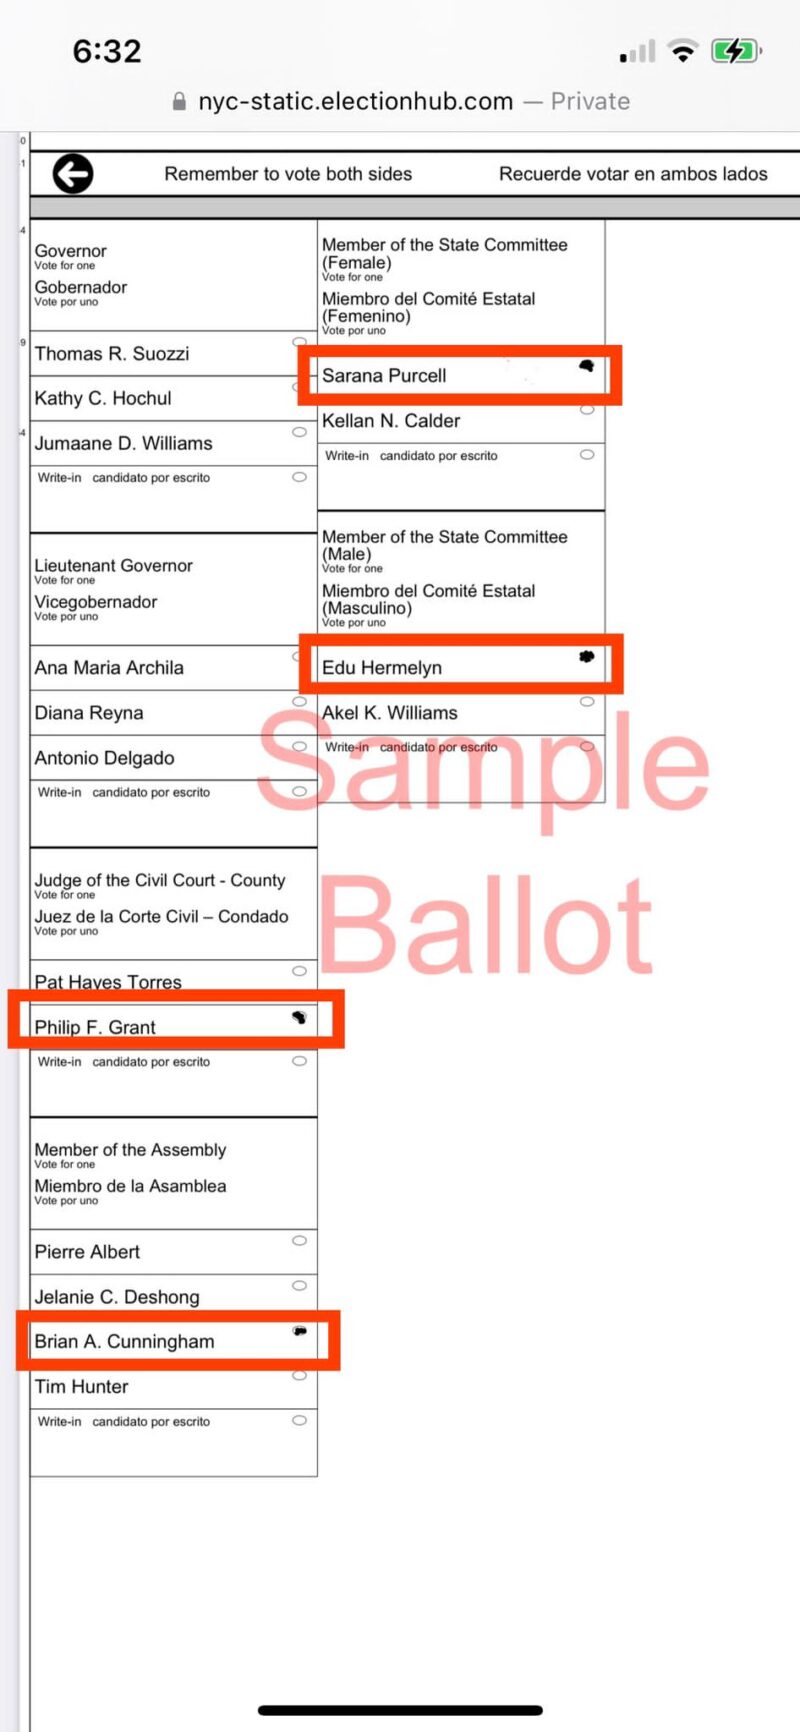Screen dimensions: 800x1732
Task: Click the filled oval for Edu Hermelyn
Action: 587,656
